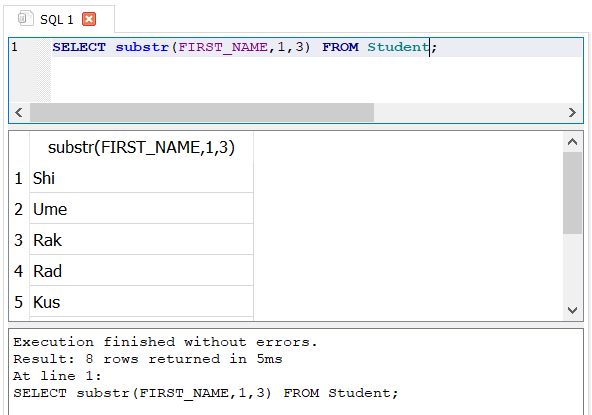Click up arrow of results scrollbar
The height and width of the screenshot is (415, 592).
[x=572, y=142]
